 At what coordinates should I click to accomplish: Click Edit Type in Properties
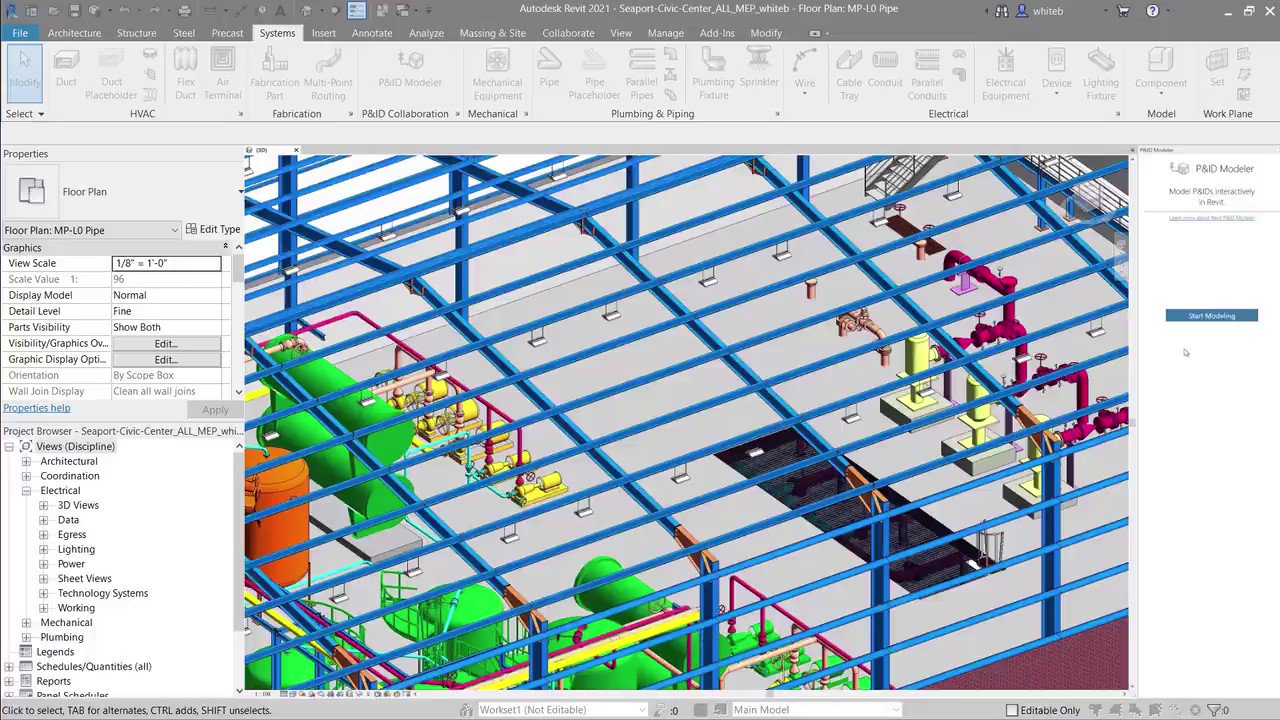[213, 229]
